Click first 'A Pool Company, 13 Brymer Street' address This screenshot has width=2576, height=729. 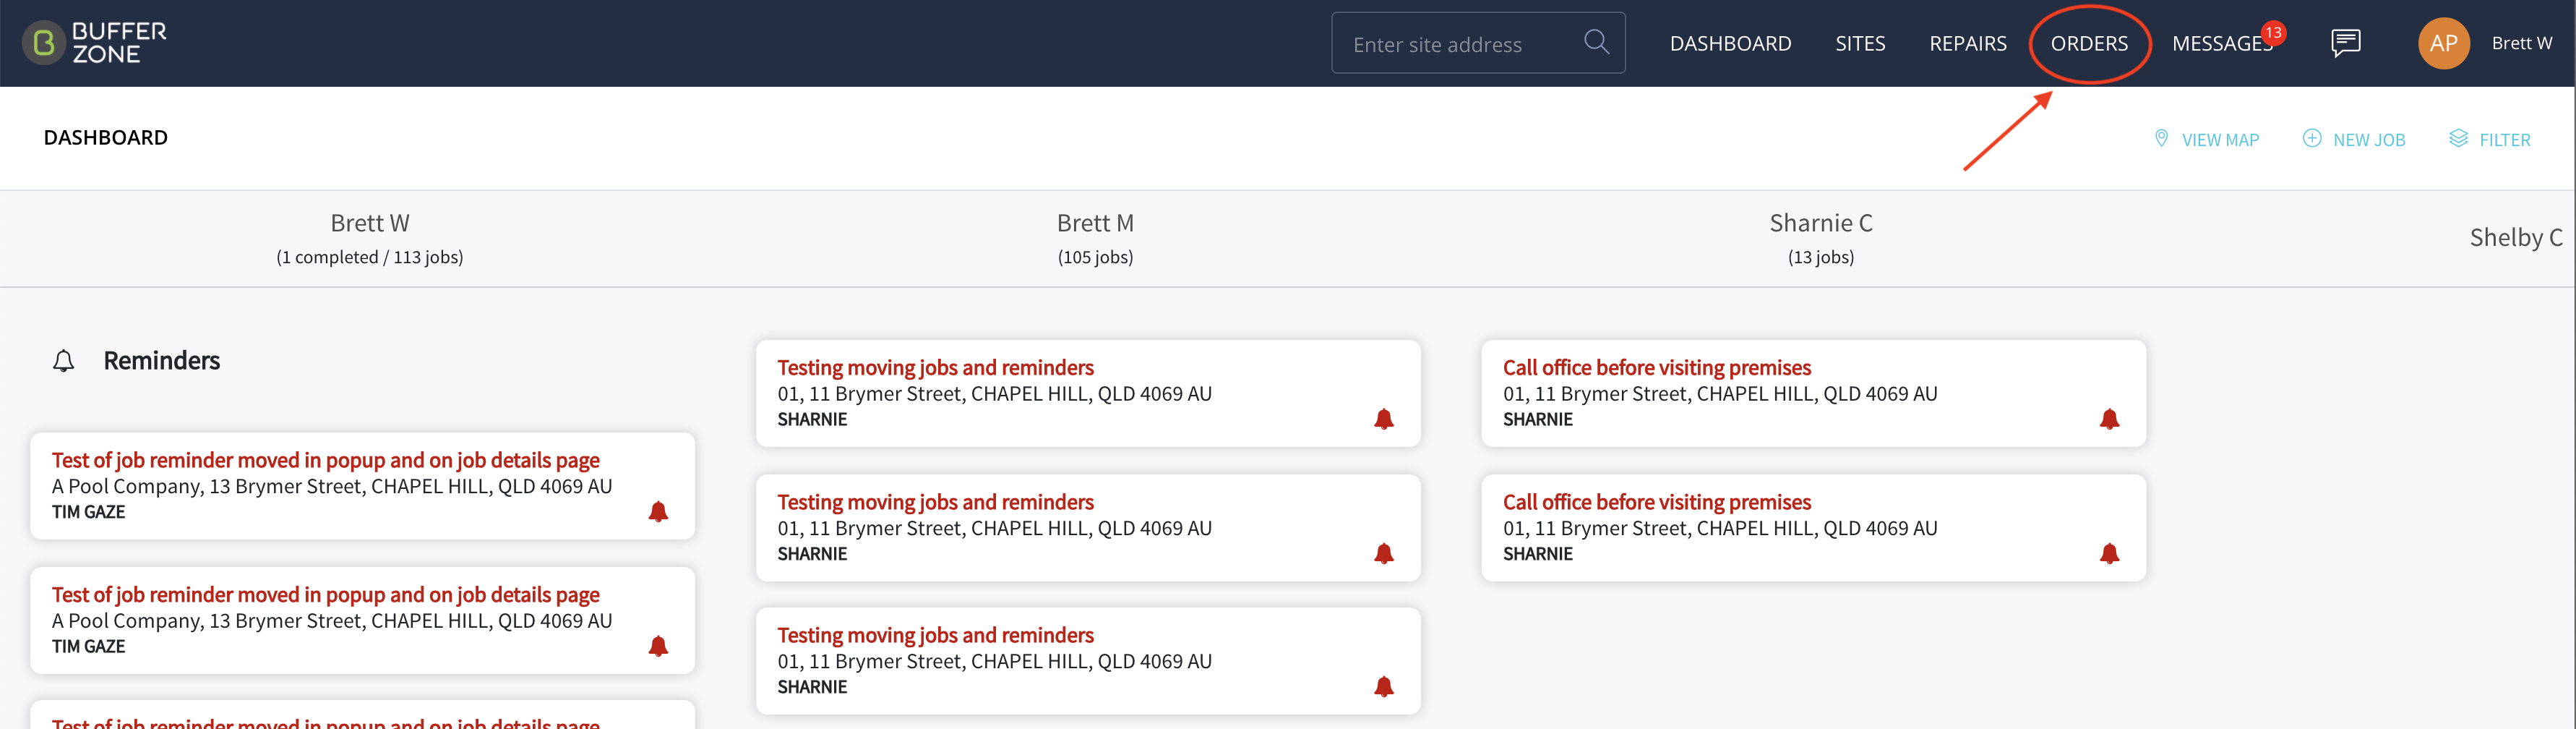331,486
